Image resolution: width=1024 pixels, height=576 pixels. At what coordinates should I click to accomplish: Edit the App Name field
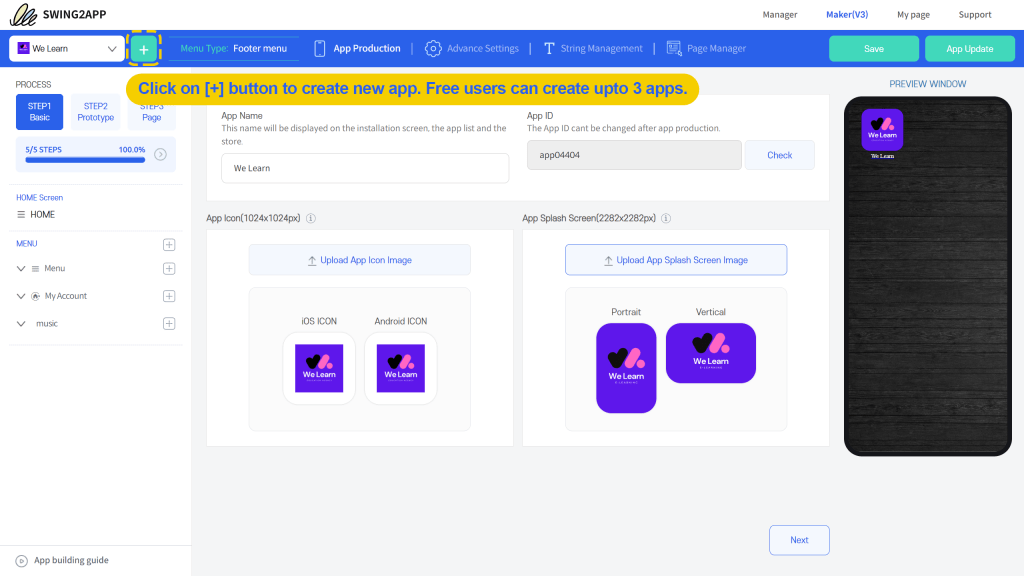(365, 168)
